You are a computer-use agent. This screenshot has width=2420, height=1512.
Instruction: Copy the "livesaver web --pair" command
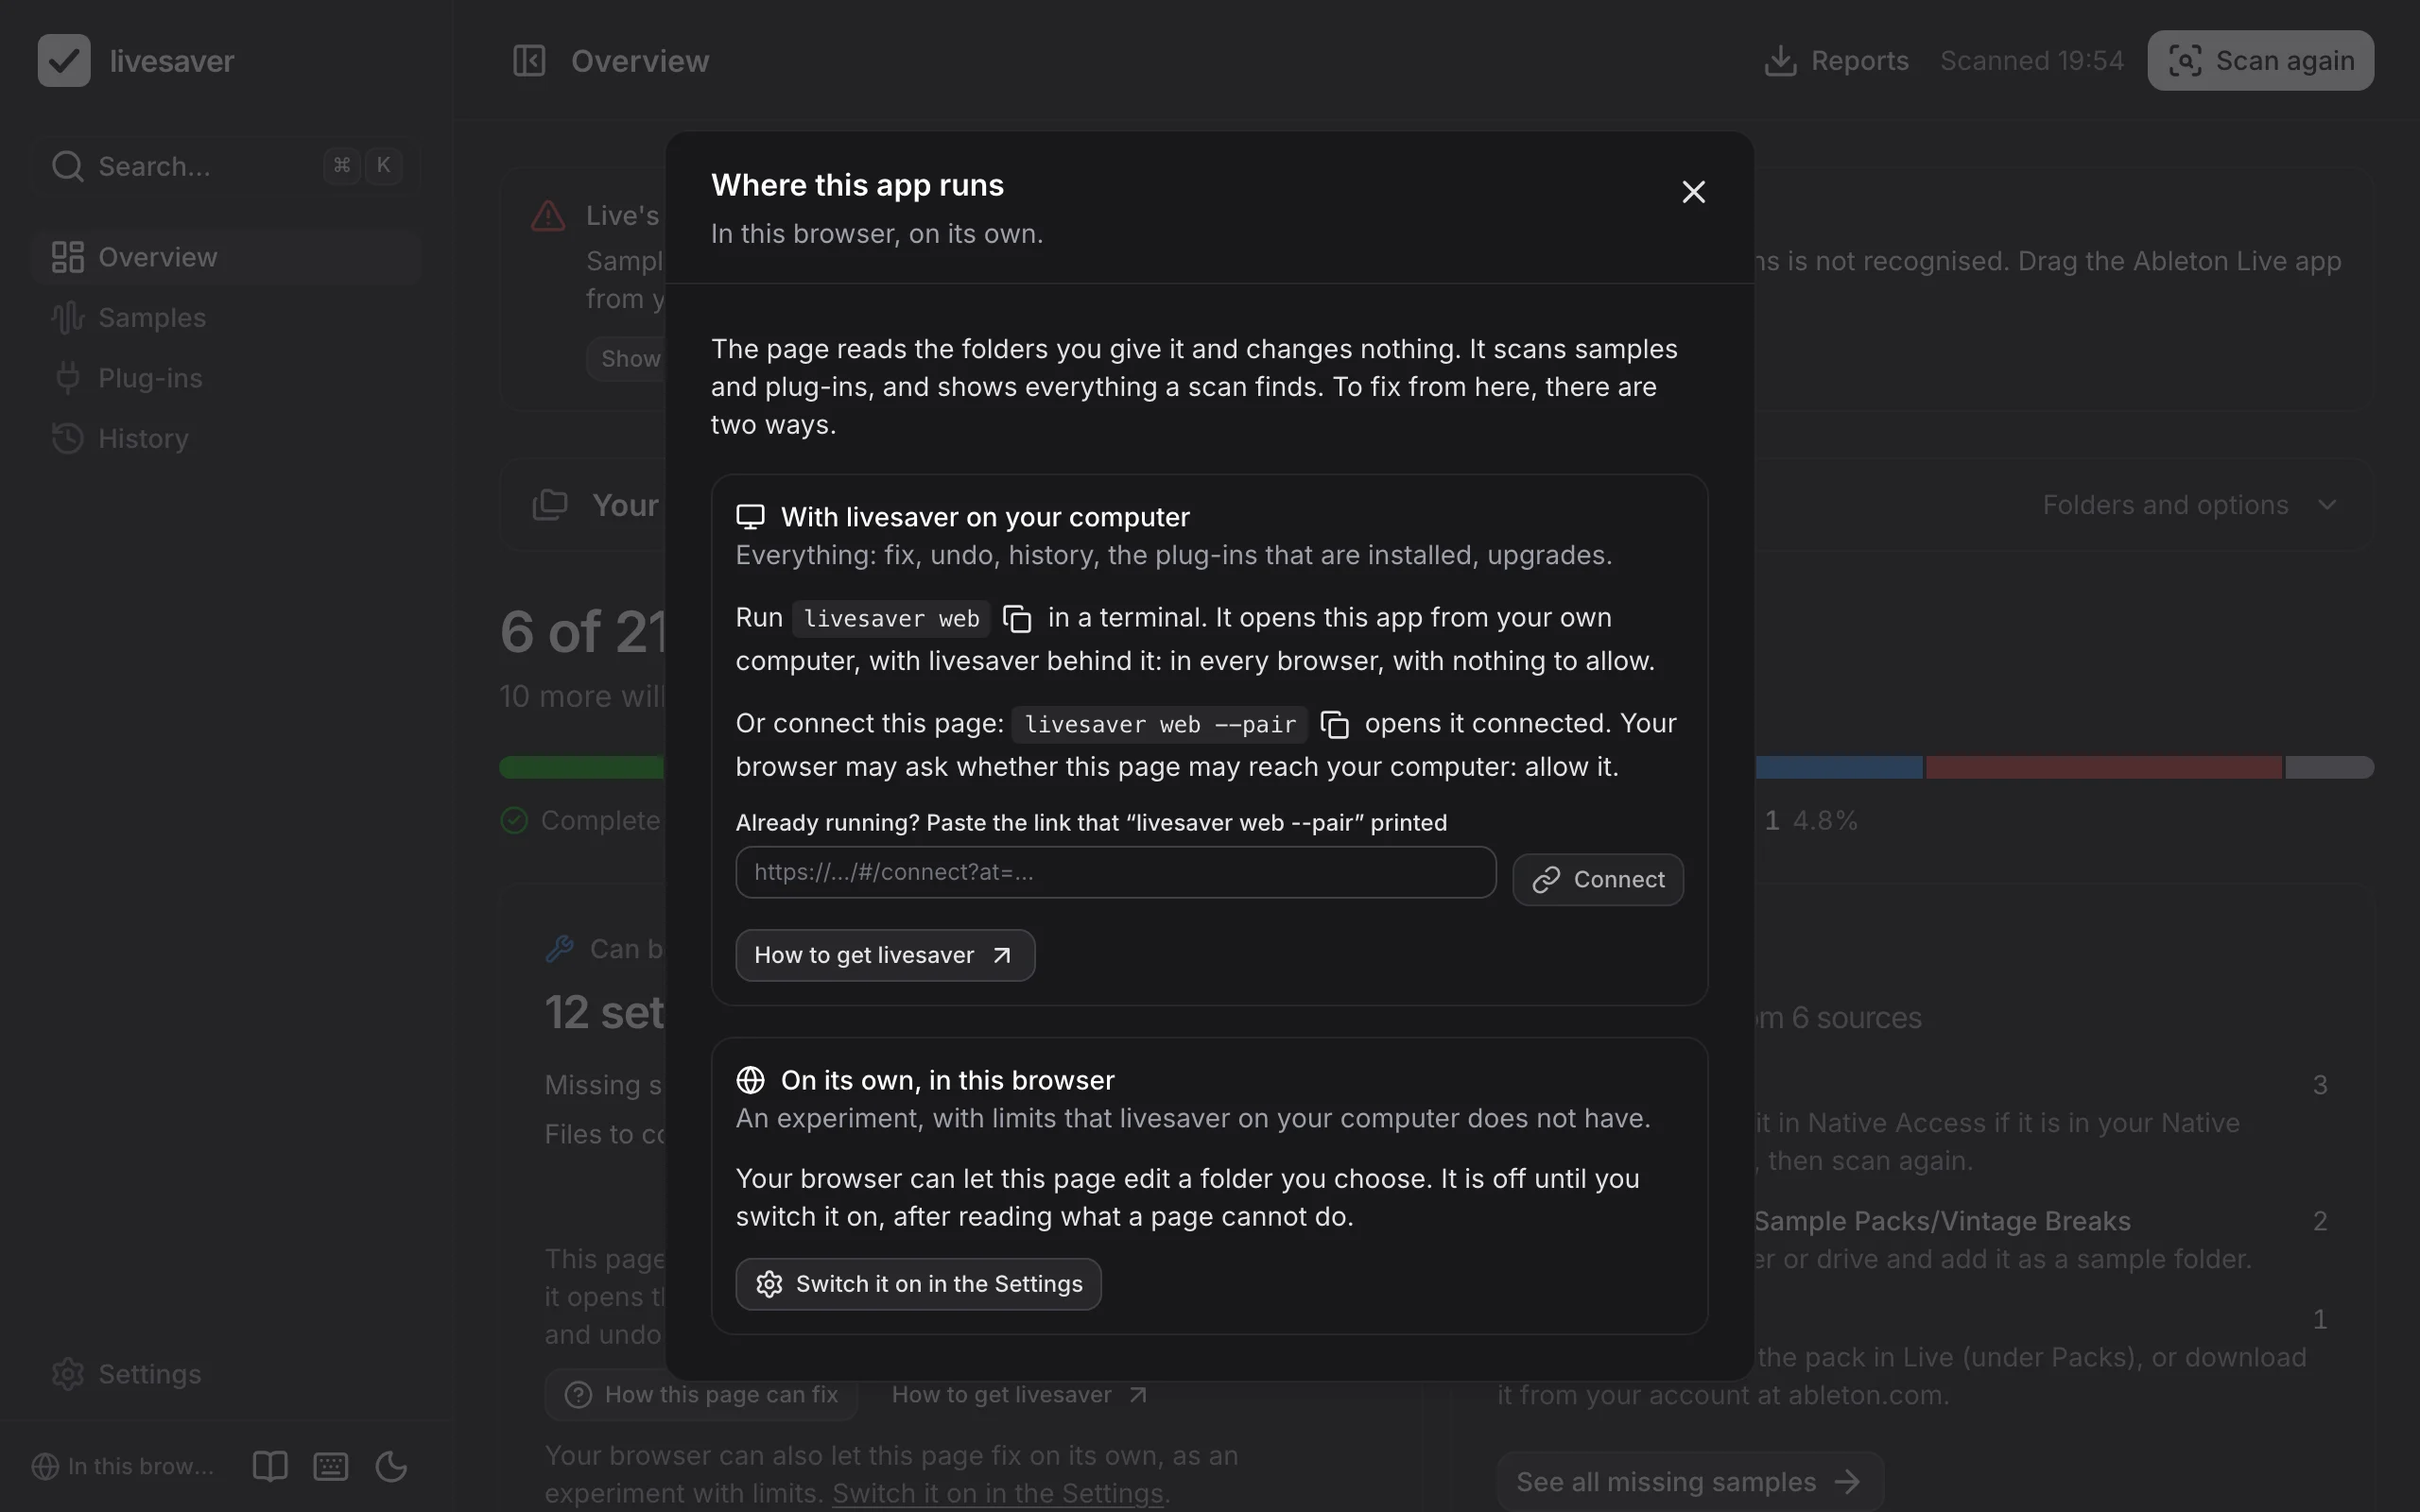click(1335, 725)
